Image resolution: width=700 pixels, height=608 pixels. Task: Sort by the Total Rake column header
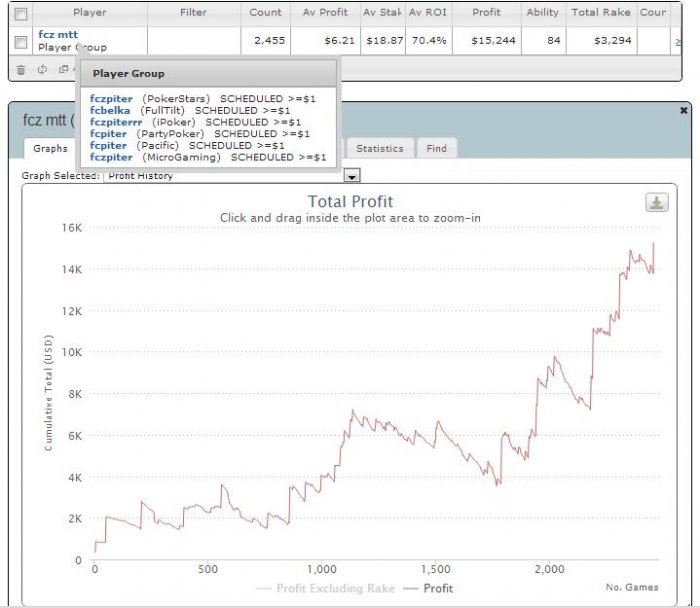(601, 12)
